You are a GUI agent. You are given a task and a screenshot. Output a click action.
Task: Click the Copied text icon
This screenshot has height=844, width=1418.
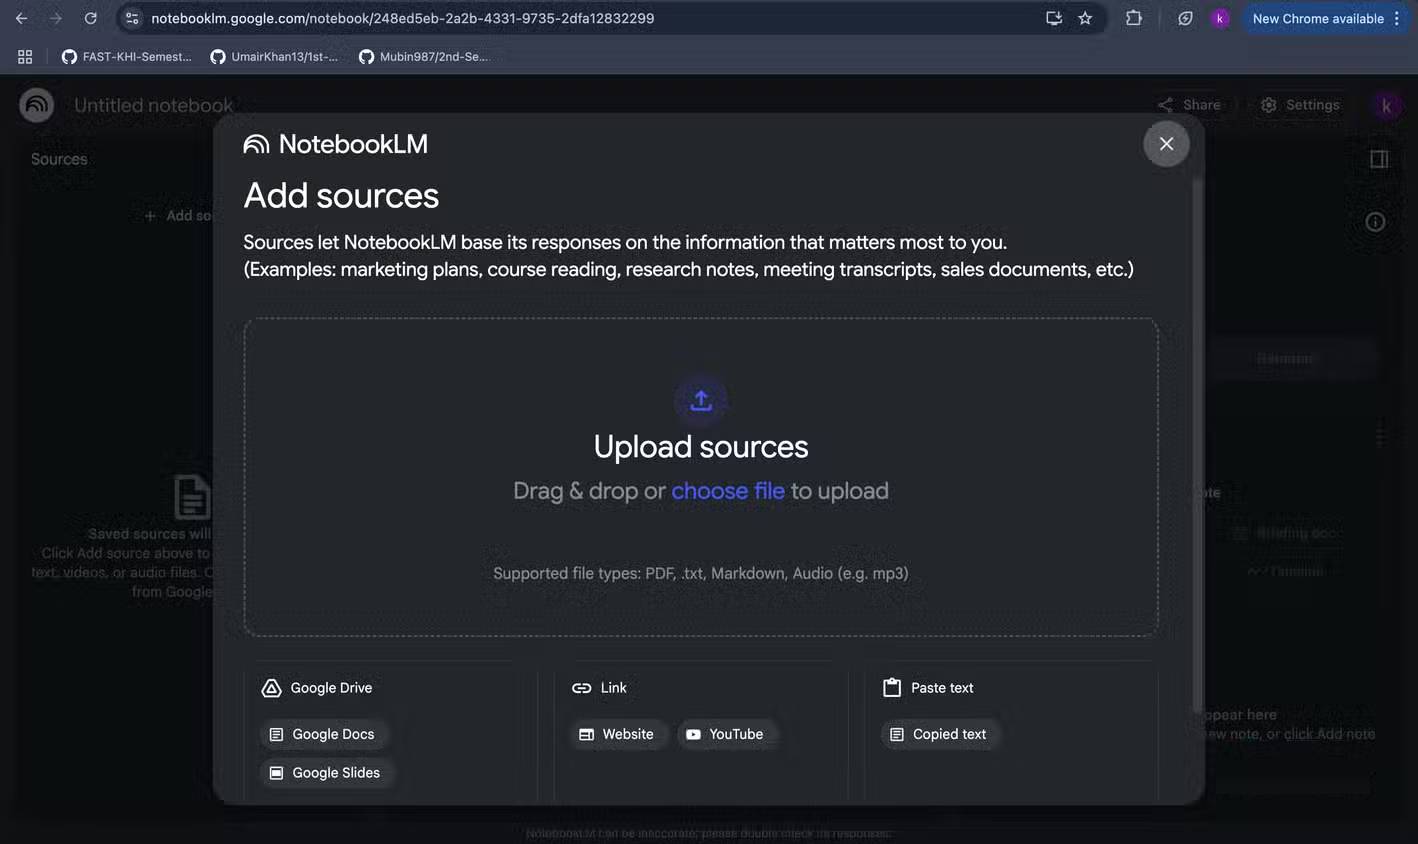pos(897,734)
